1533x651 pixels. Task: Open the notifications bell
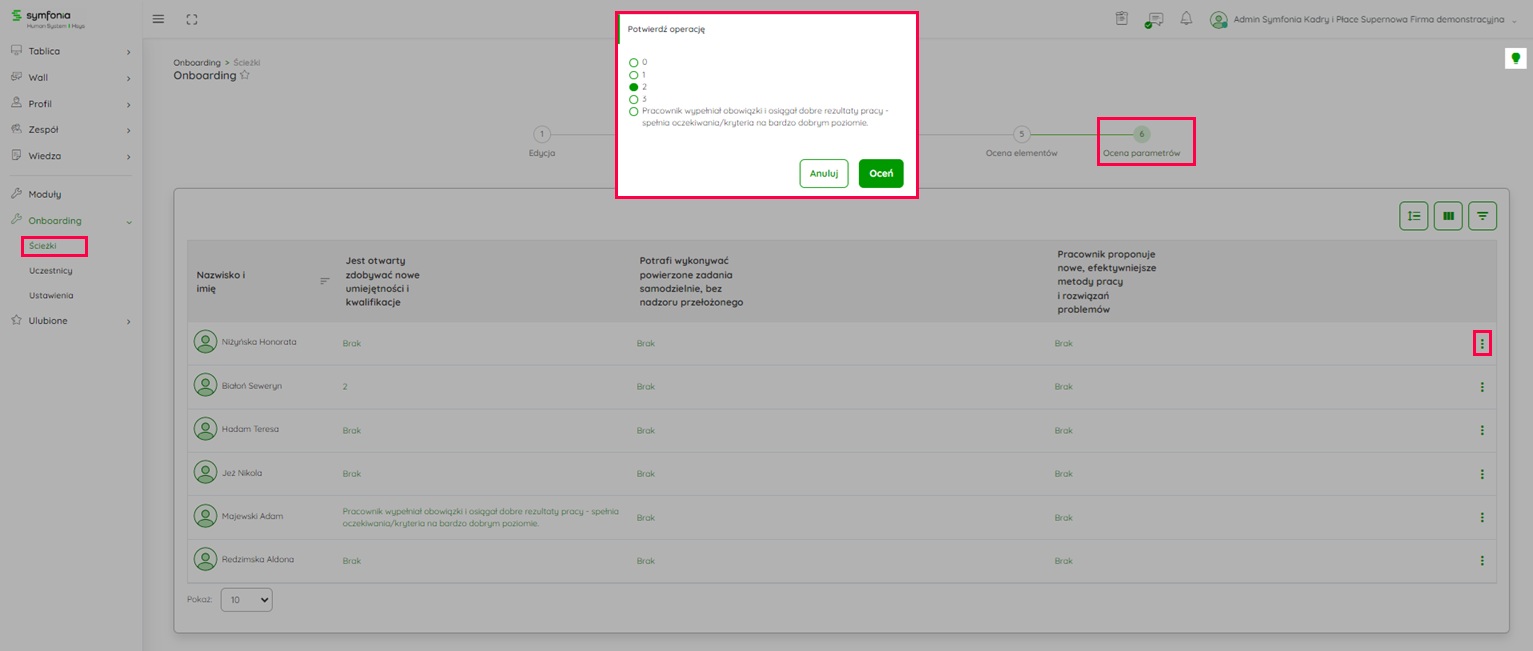coord(1186,19)
